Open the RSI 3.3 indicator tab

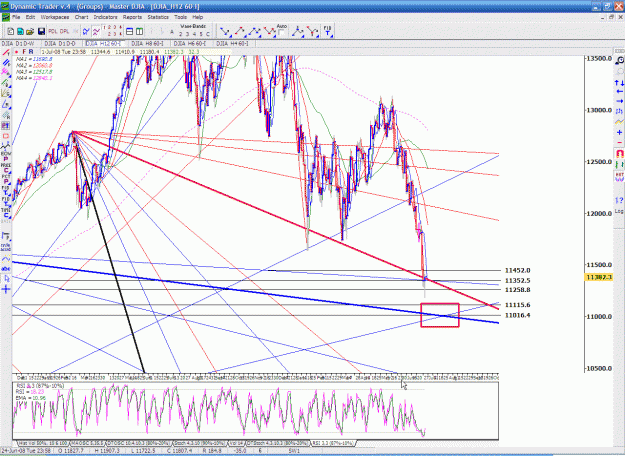[333, 443]
